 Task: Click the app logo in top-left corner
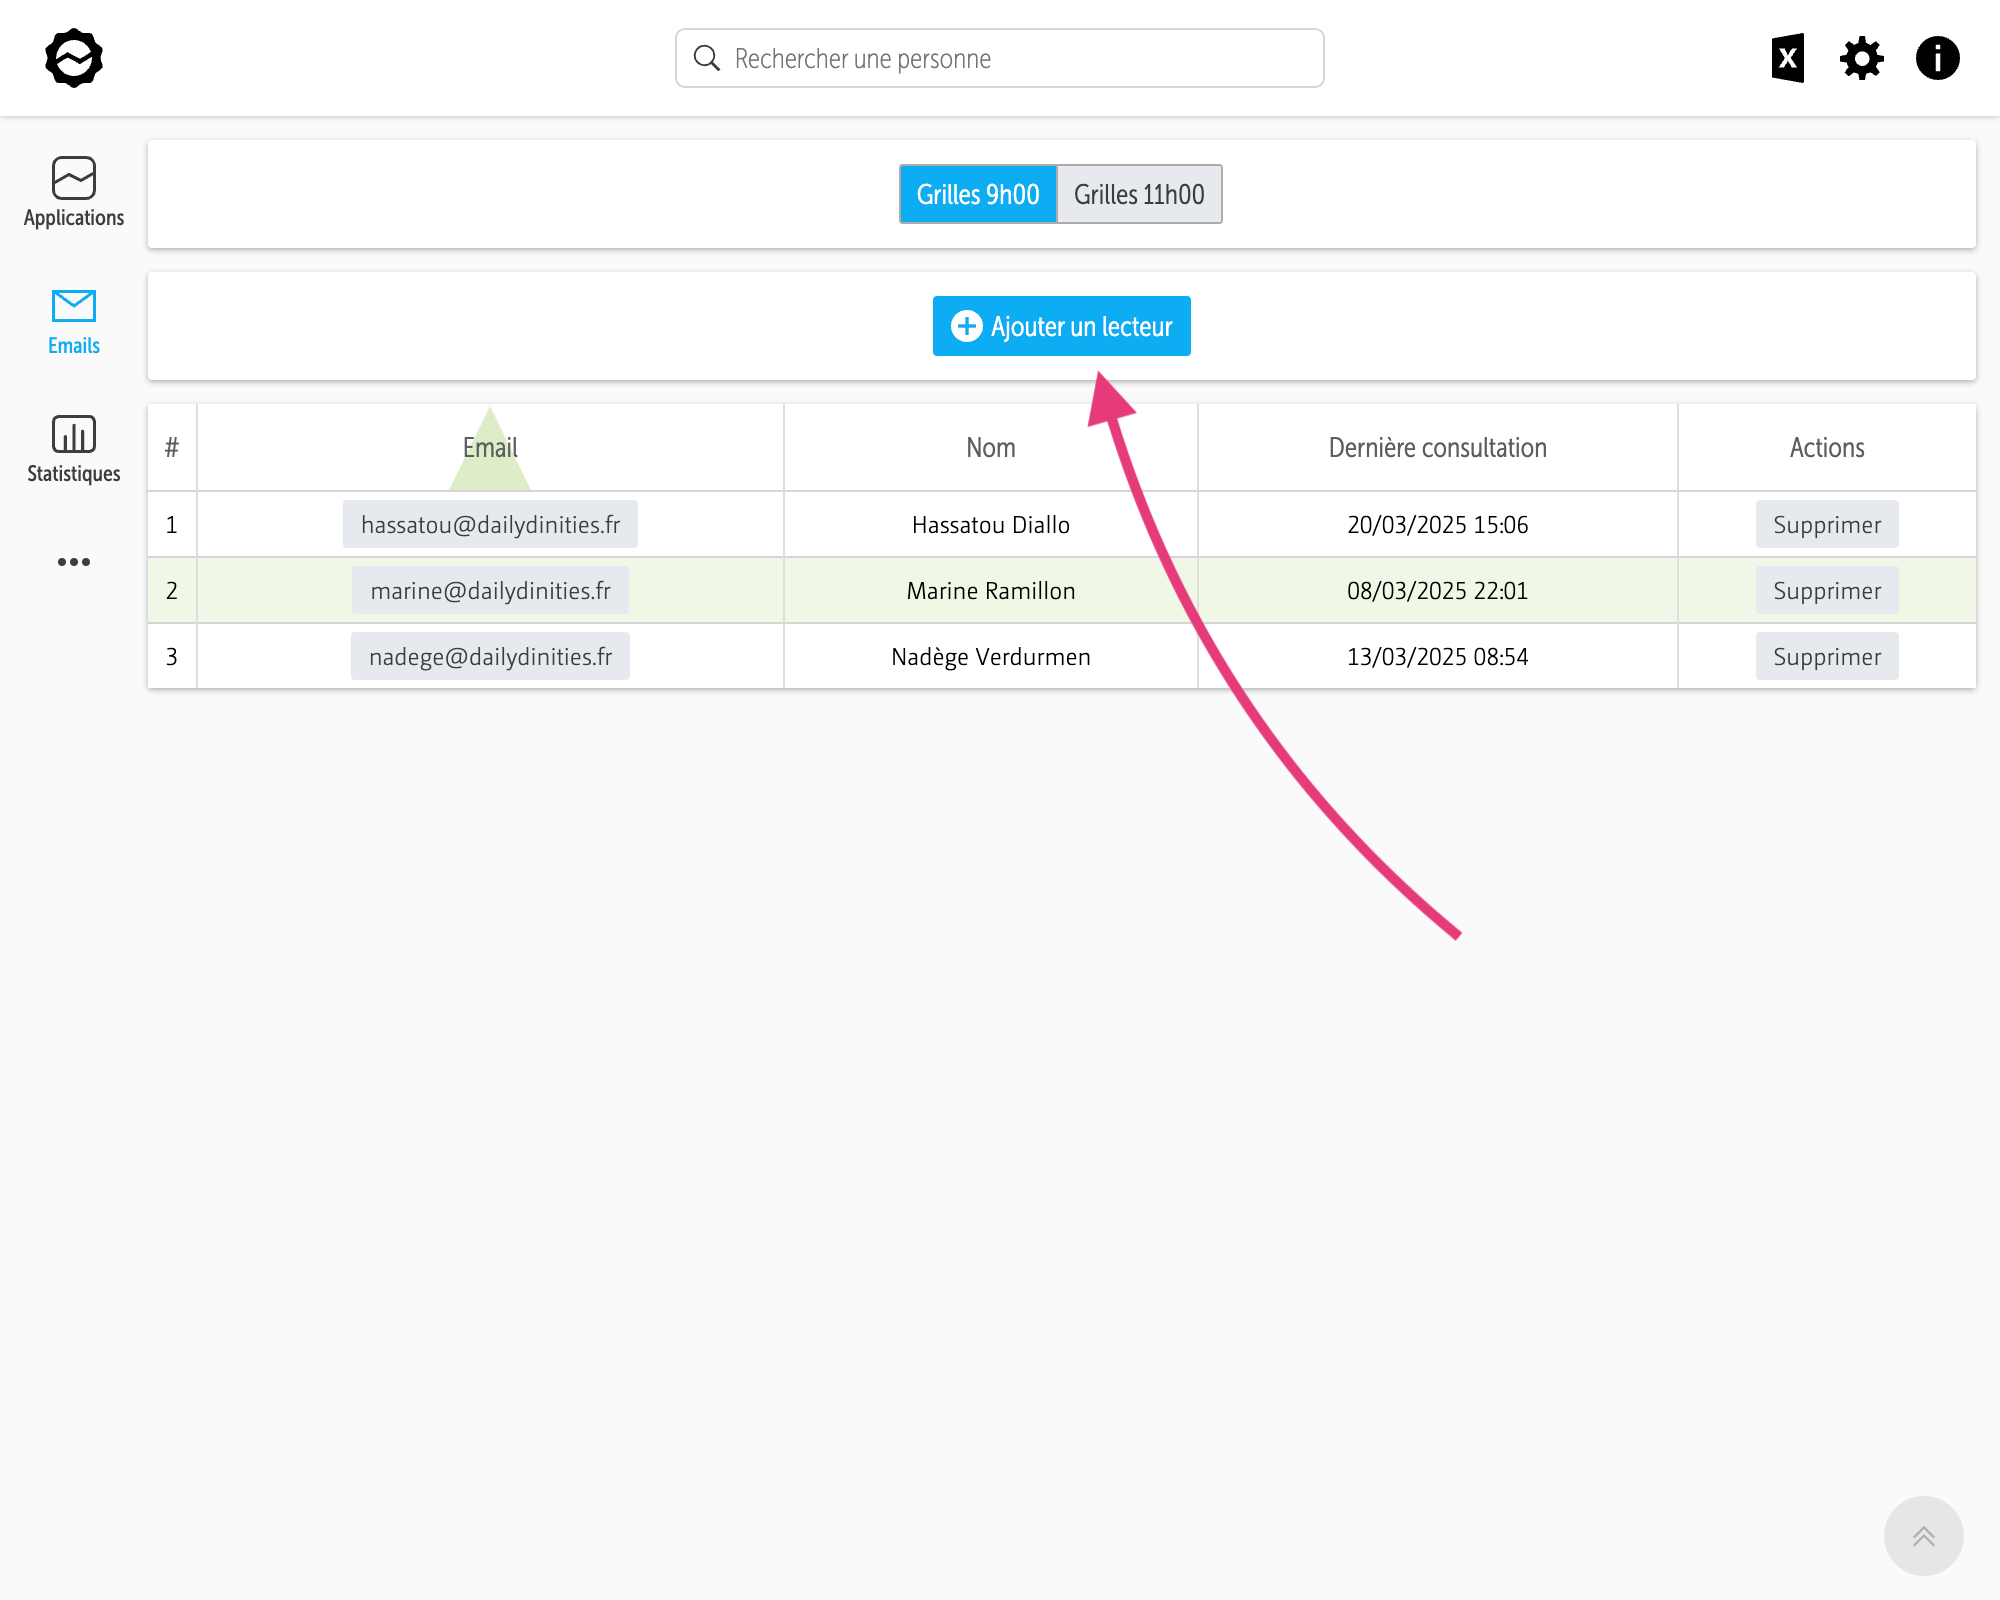pyautogui.click(x=74, y=58)
